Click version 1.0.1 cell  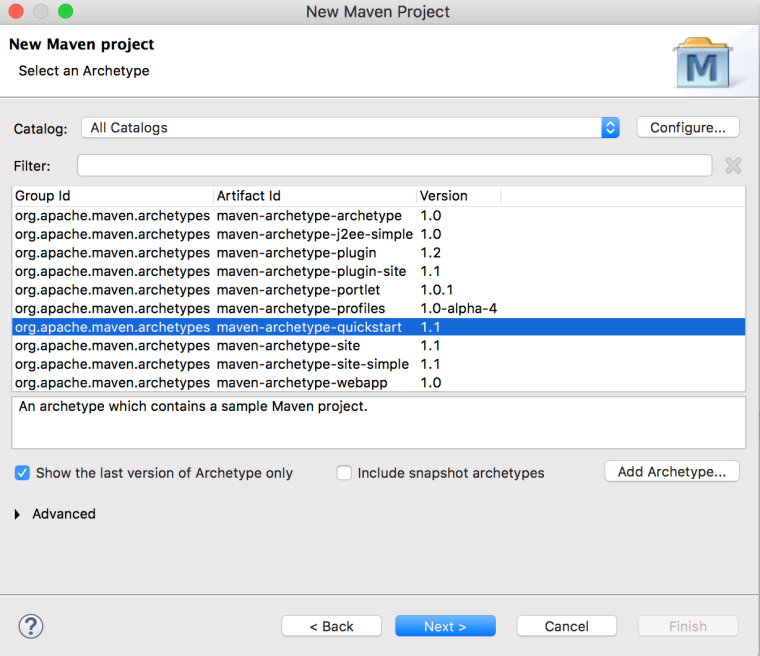[437, 290]
